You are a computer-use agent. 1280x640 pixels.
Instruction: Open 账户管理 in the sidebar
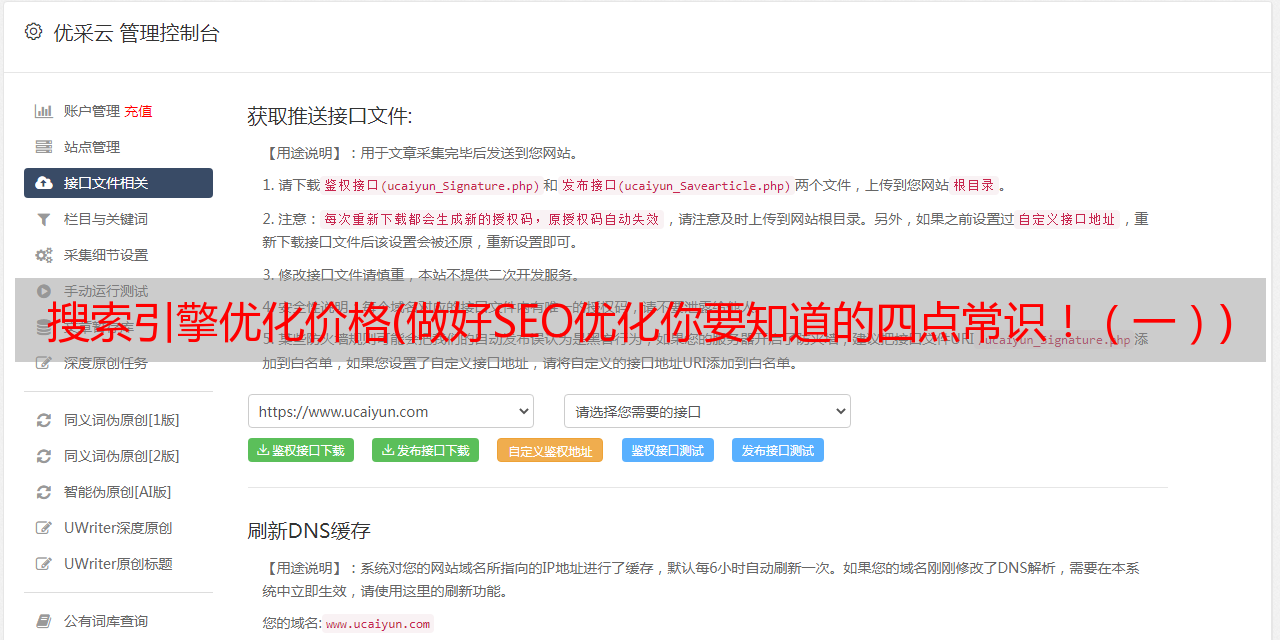pos(92,111)
